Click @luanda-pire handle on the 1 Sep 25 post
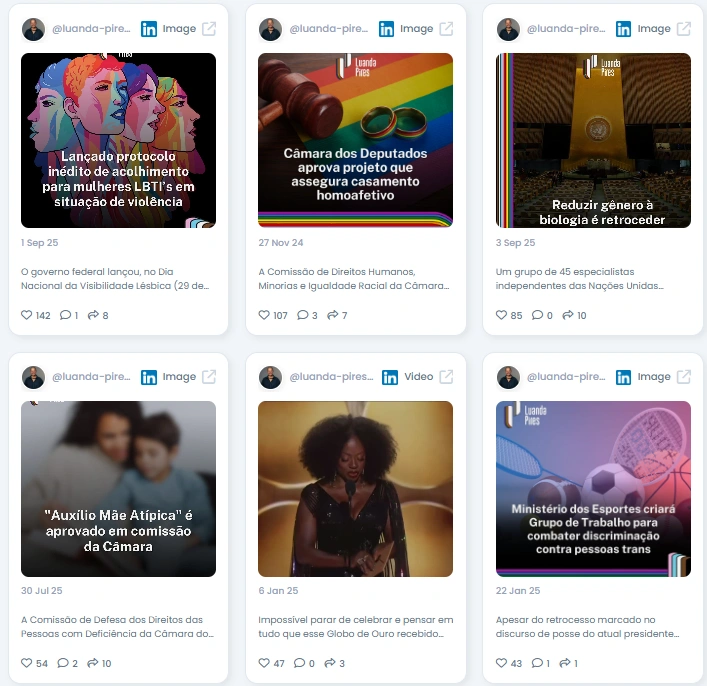The height and width of the screenshot is (686, 707). click(x=91, y=29)
